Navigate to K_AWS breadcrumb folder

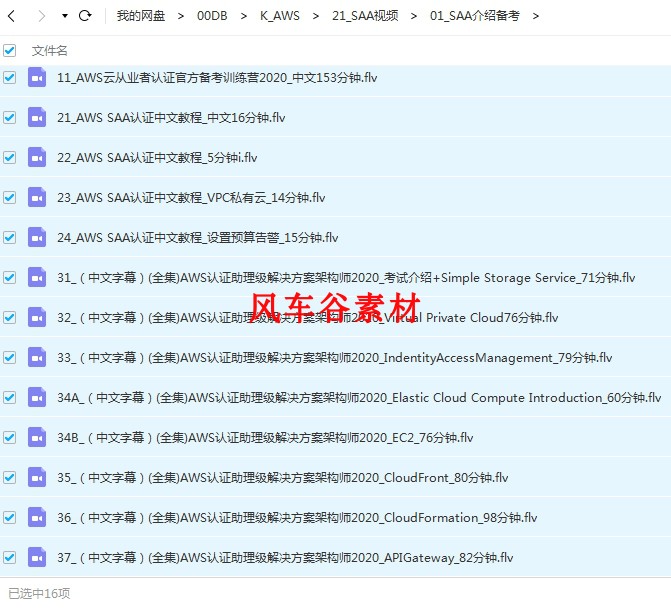279,16
